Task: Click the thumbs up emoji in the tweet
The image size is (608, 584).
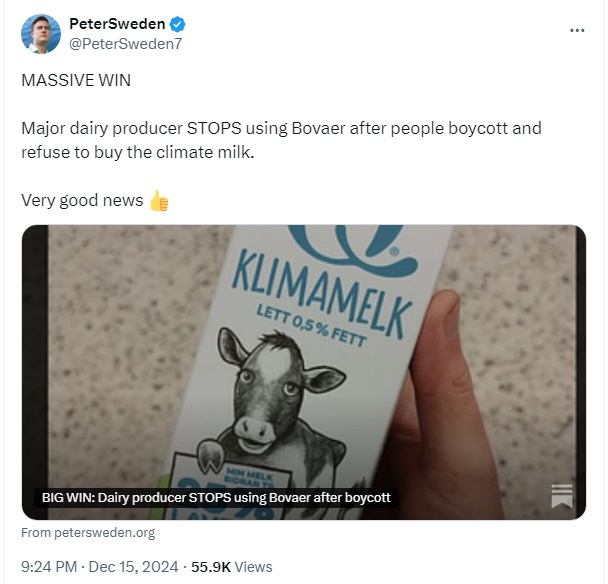Action: [x=159, y=200]
